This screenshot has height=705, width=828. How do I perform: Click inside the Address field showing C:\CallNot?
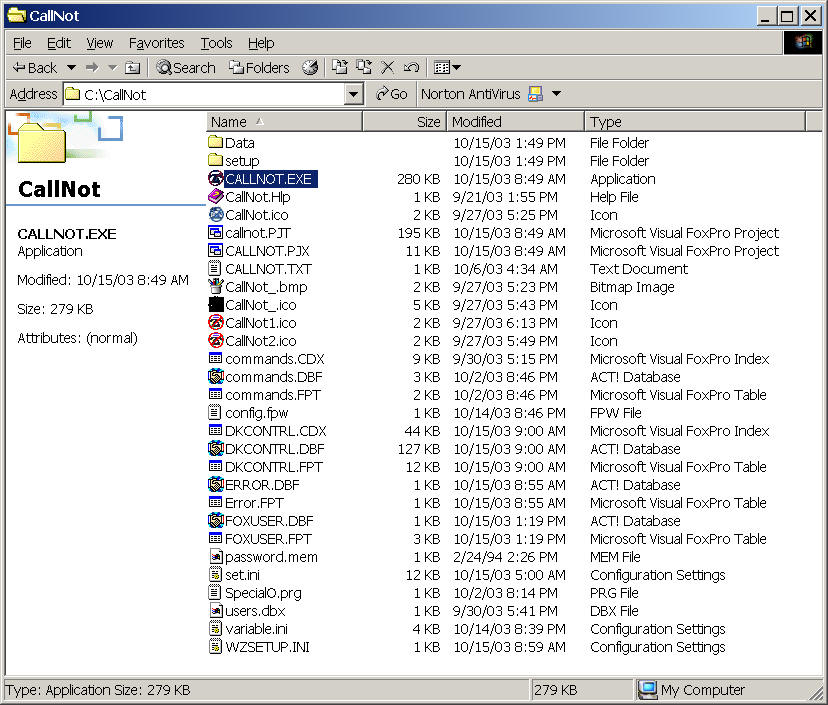[x=205, y=95]
